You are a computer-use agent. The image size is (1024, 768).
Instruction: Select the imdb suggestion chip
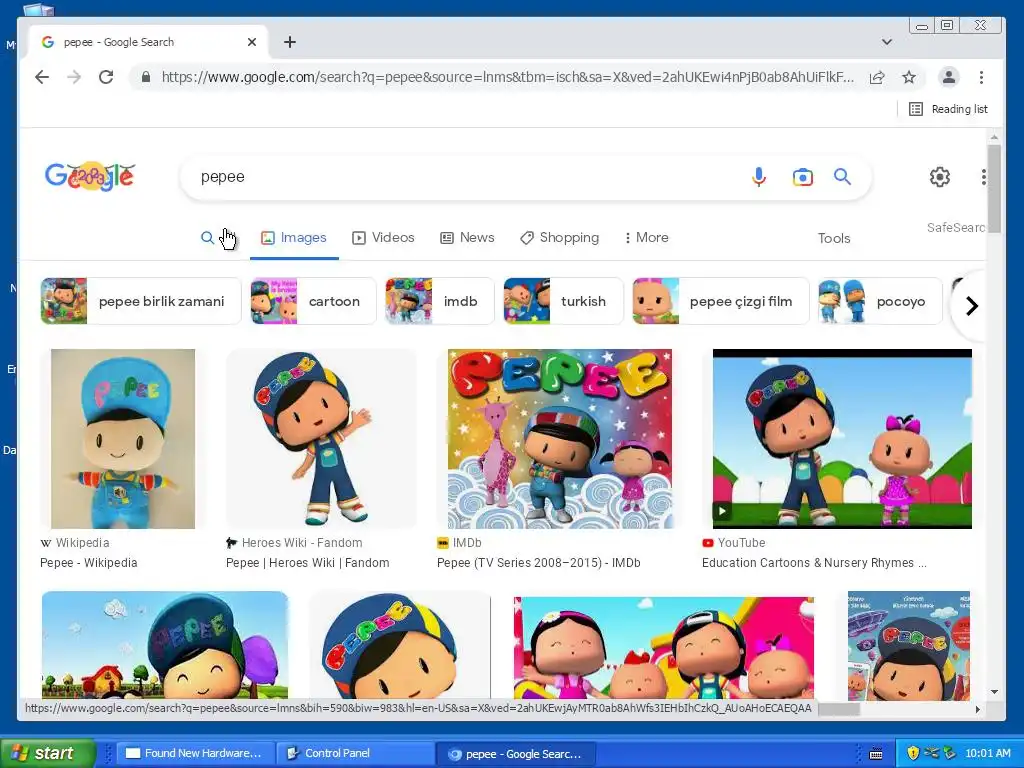tap(440, 301)
